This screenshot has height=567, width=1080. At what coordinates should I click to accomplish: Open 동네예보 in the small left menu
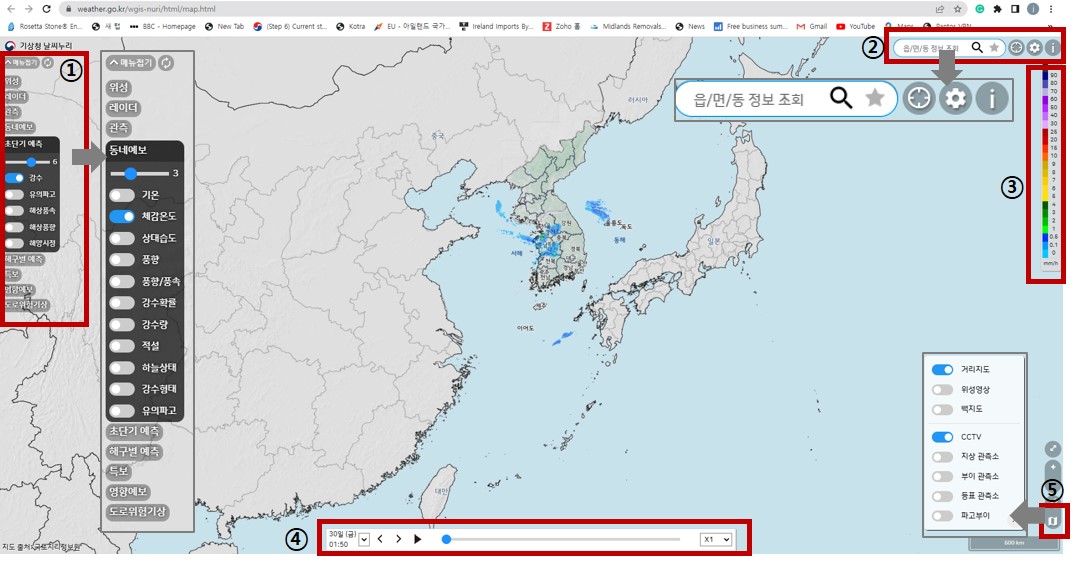pyautogui.click(x=19, y=127)
